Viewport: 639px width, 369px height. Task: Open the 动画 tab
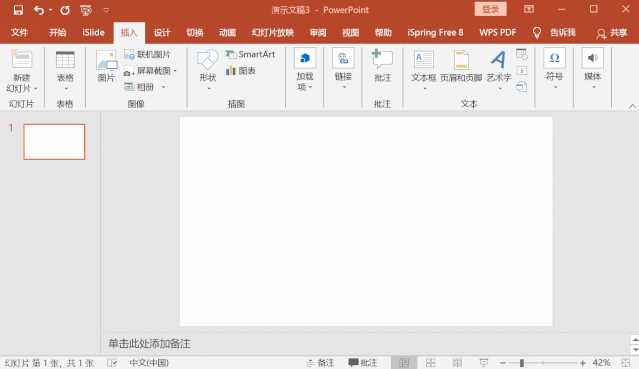coord(227,33)
